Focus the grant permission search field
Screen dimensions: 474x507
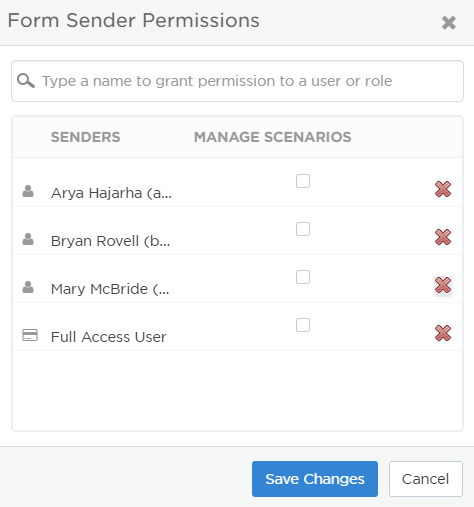(237, 81)
